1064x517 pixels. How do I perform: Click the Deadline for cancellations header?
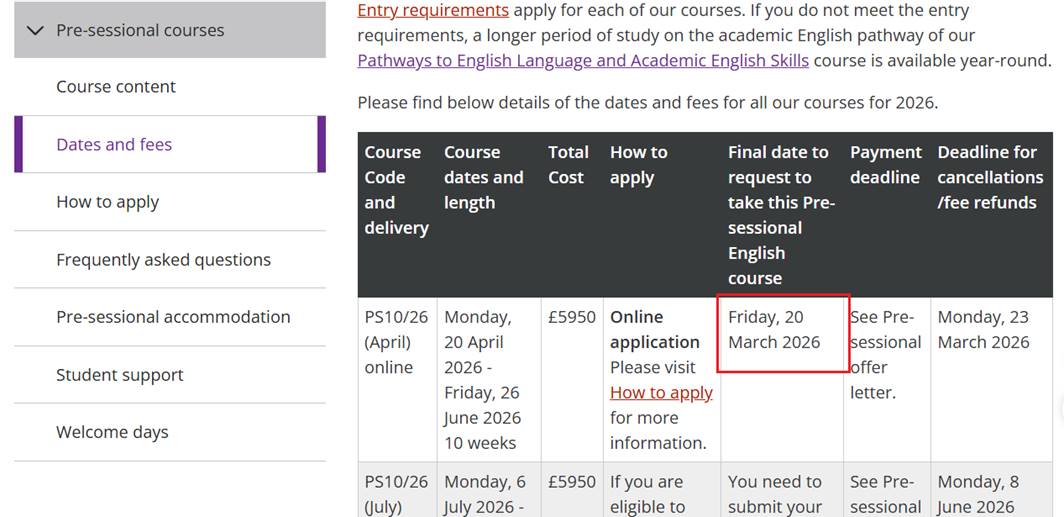(x=987, y=177)
